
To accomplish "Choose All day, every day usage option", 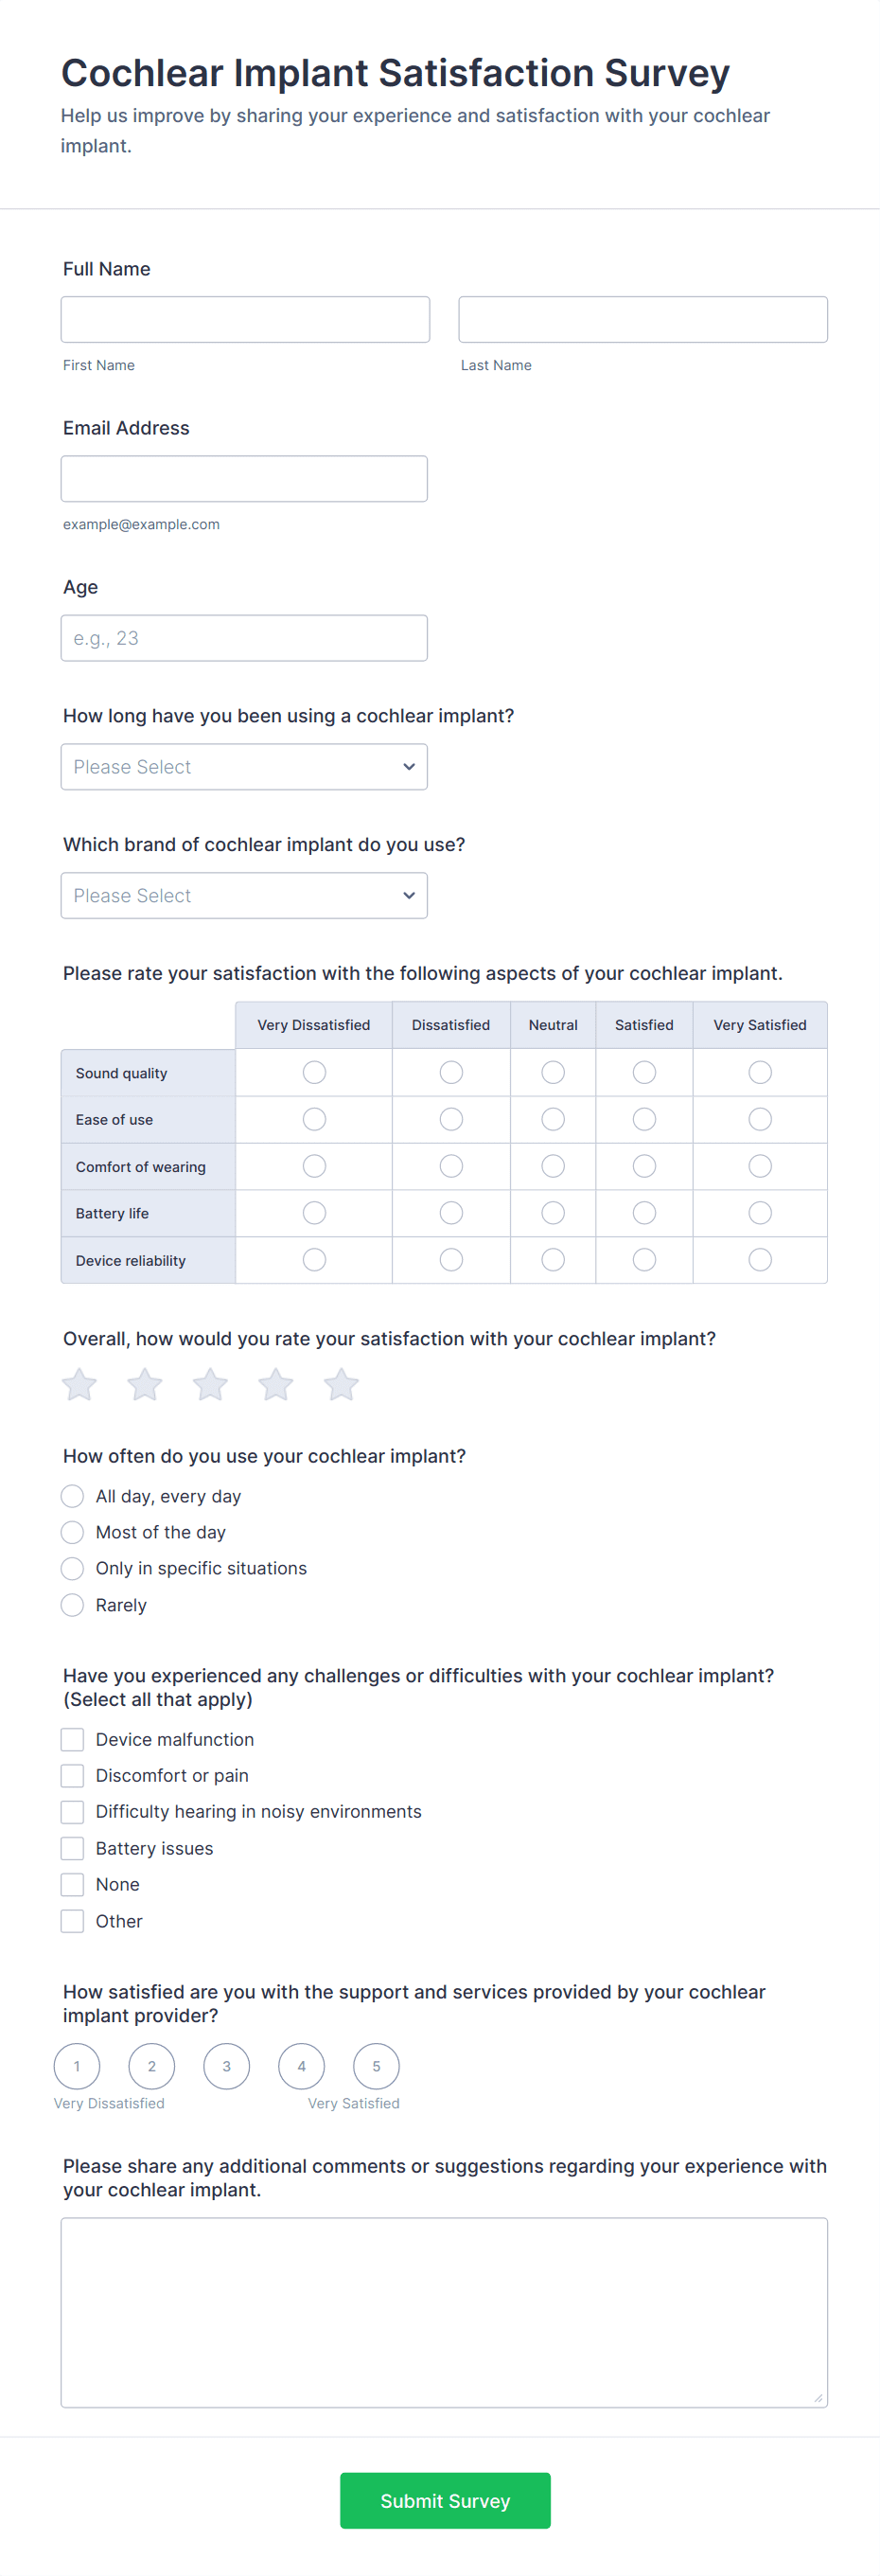I will (72, 1496).
